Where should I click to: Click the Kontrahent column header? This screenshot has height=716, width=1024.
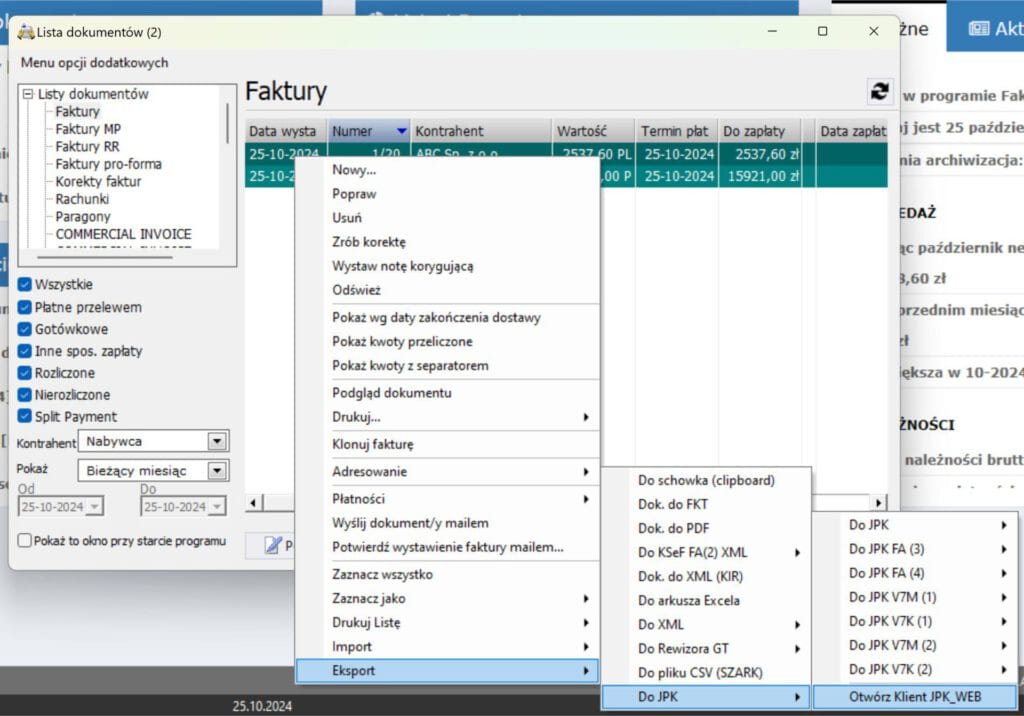pyautogui.click(x=480, y=131)
